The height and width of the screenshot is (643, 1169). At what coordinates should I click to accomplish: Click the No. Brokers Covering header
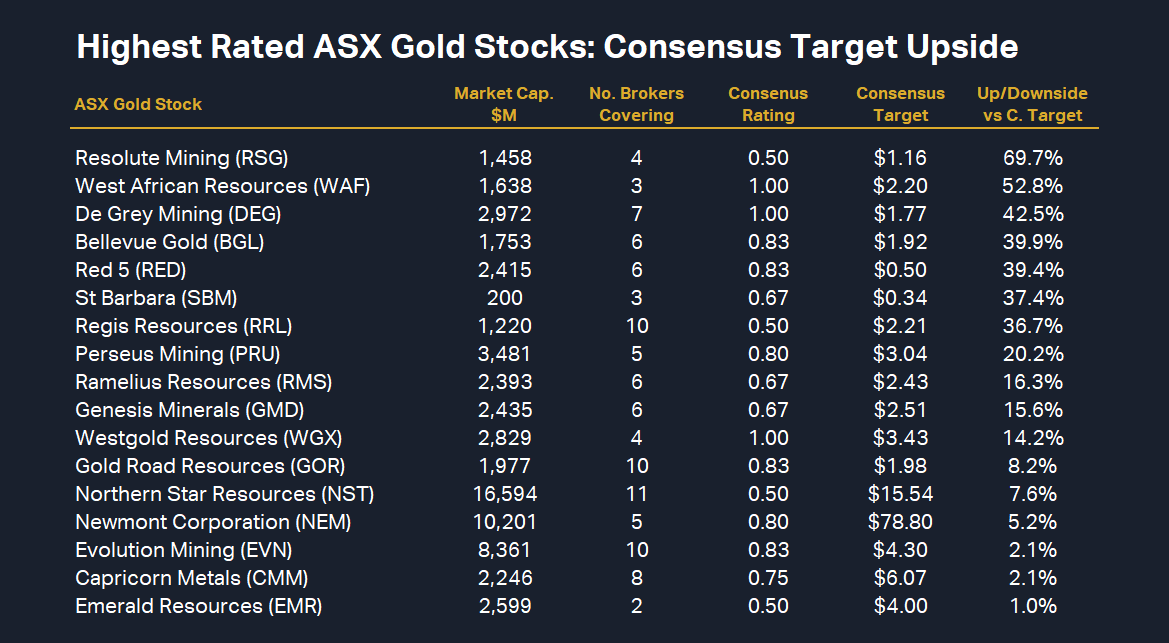pos(636,104)
